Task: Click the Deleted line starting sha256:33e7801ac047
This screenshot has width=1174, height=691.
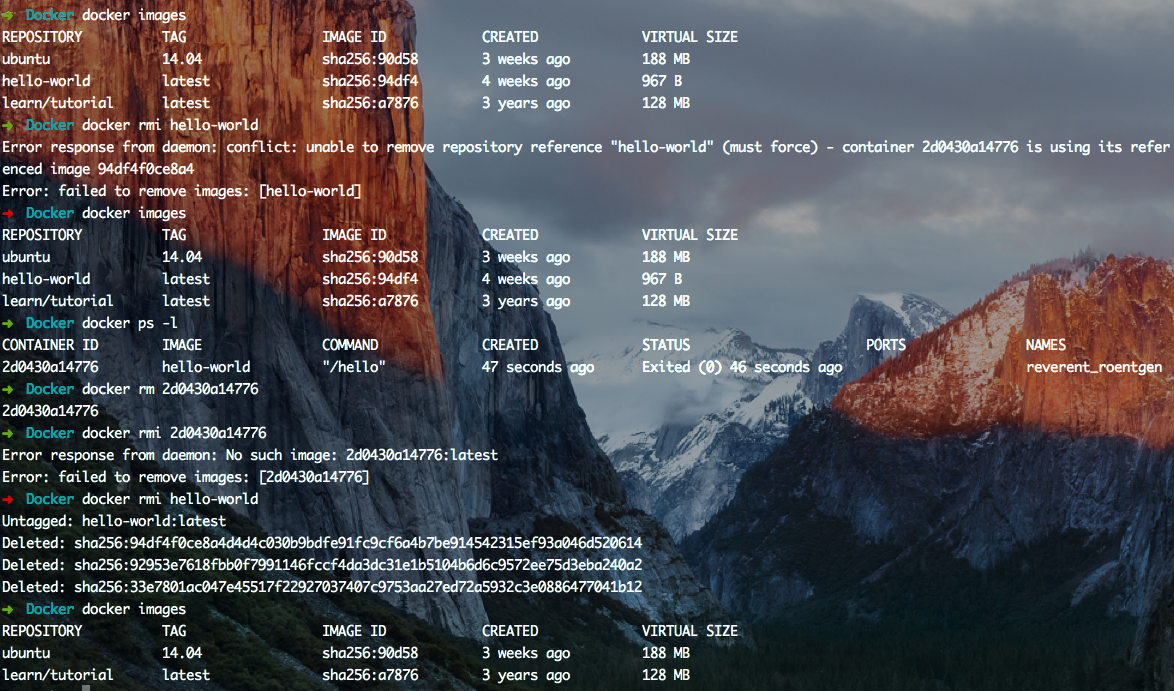Action: 322,587
